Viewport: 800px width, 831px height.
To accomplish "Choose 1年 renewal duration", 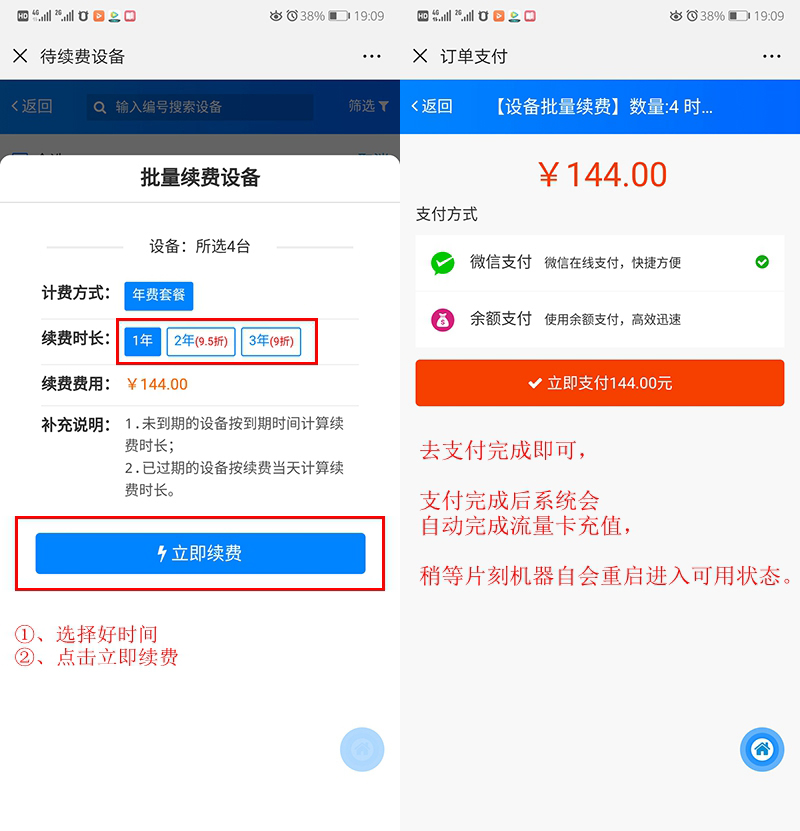I will (x=143, y=341).
